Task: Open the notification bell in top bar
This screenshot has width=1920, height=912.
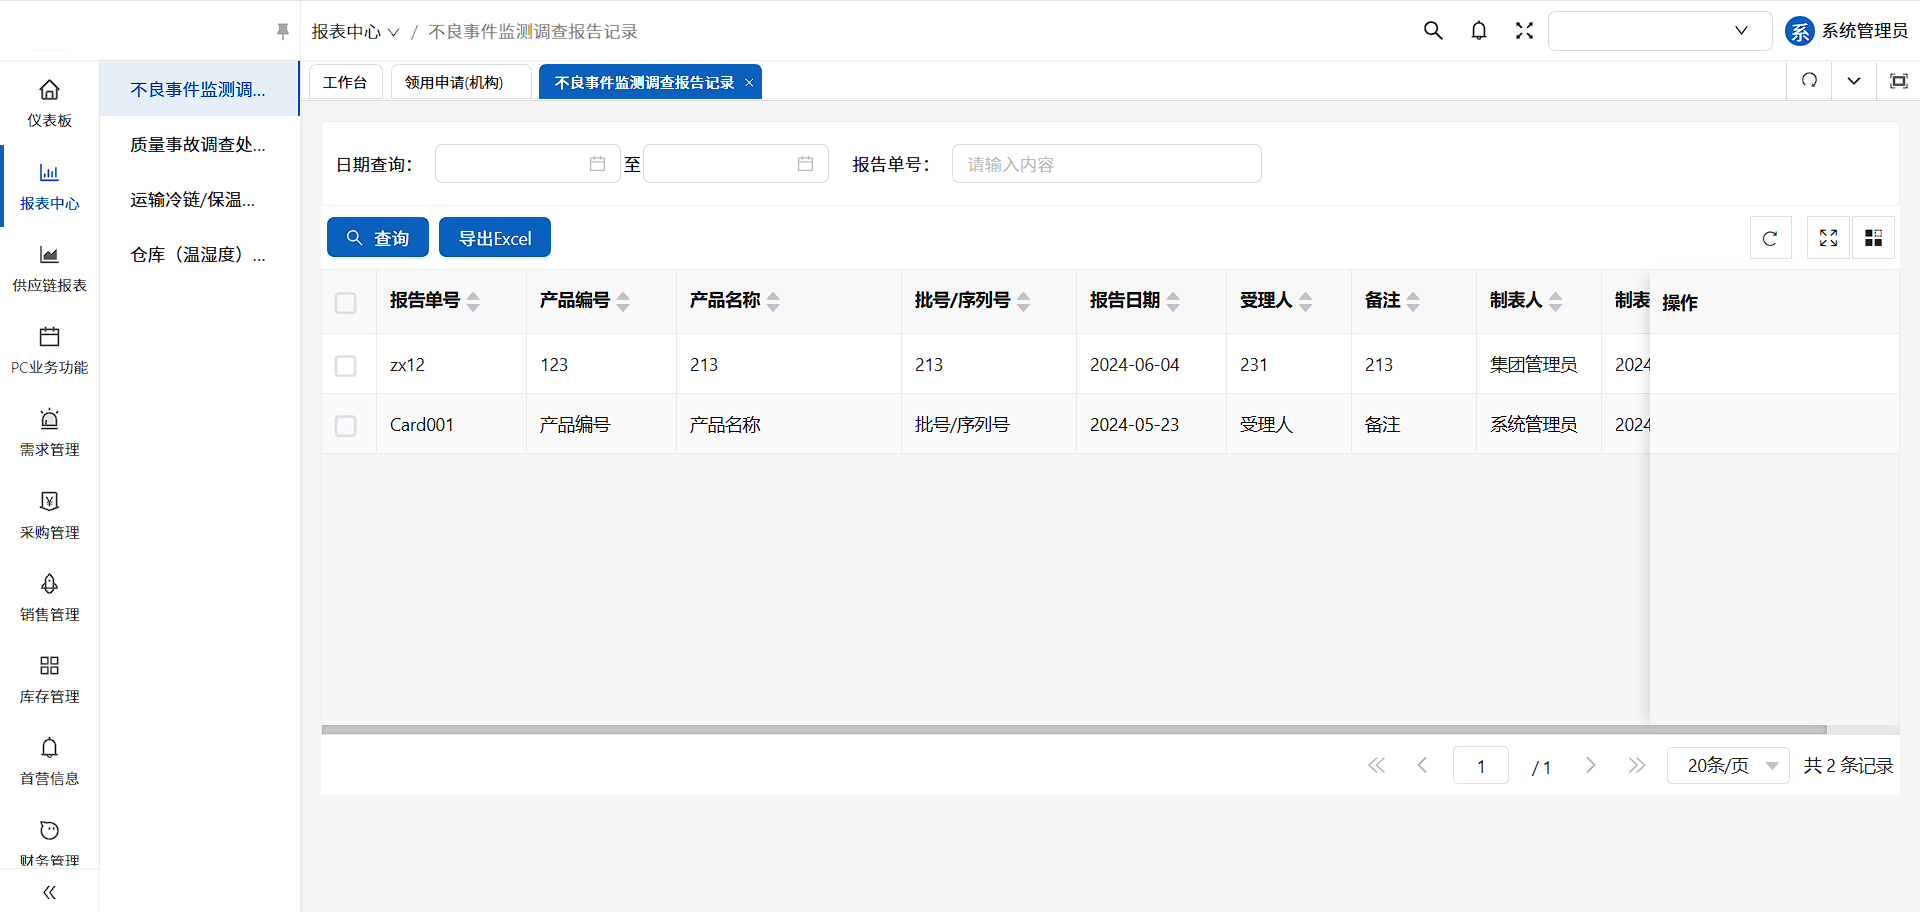Action: 1479,31
